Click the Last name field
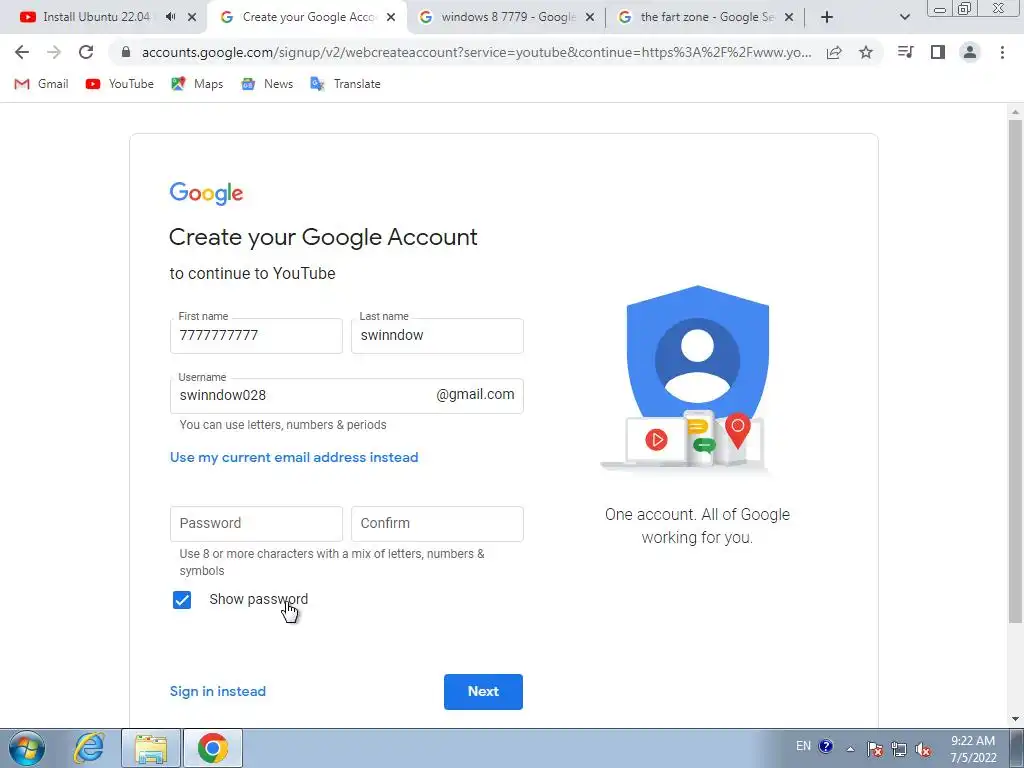Screen dimensions: 1024x768 click(437, 336)
